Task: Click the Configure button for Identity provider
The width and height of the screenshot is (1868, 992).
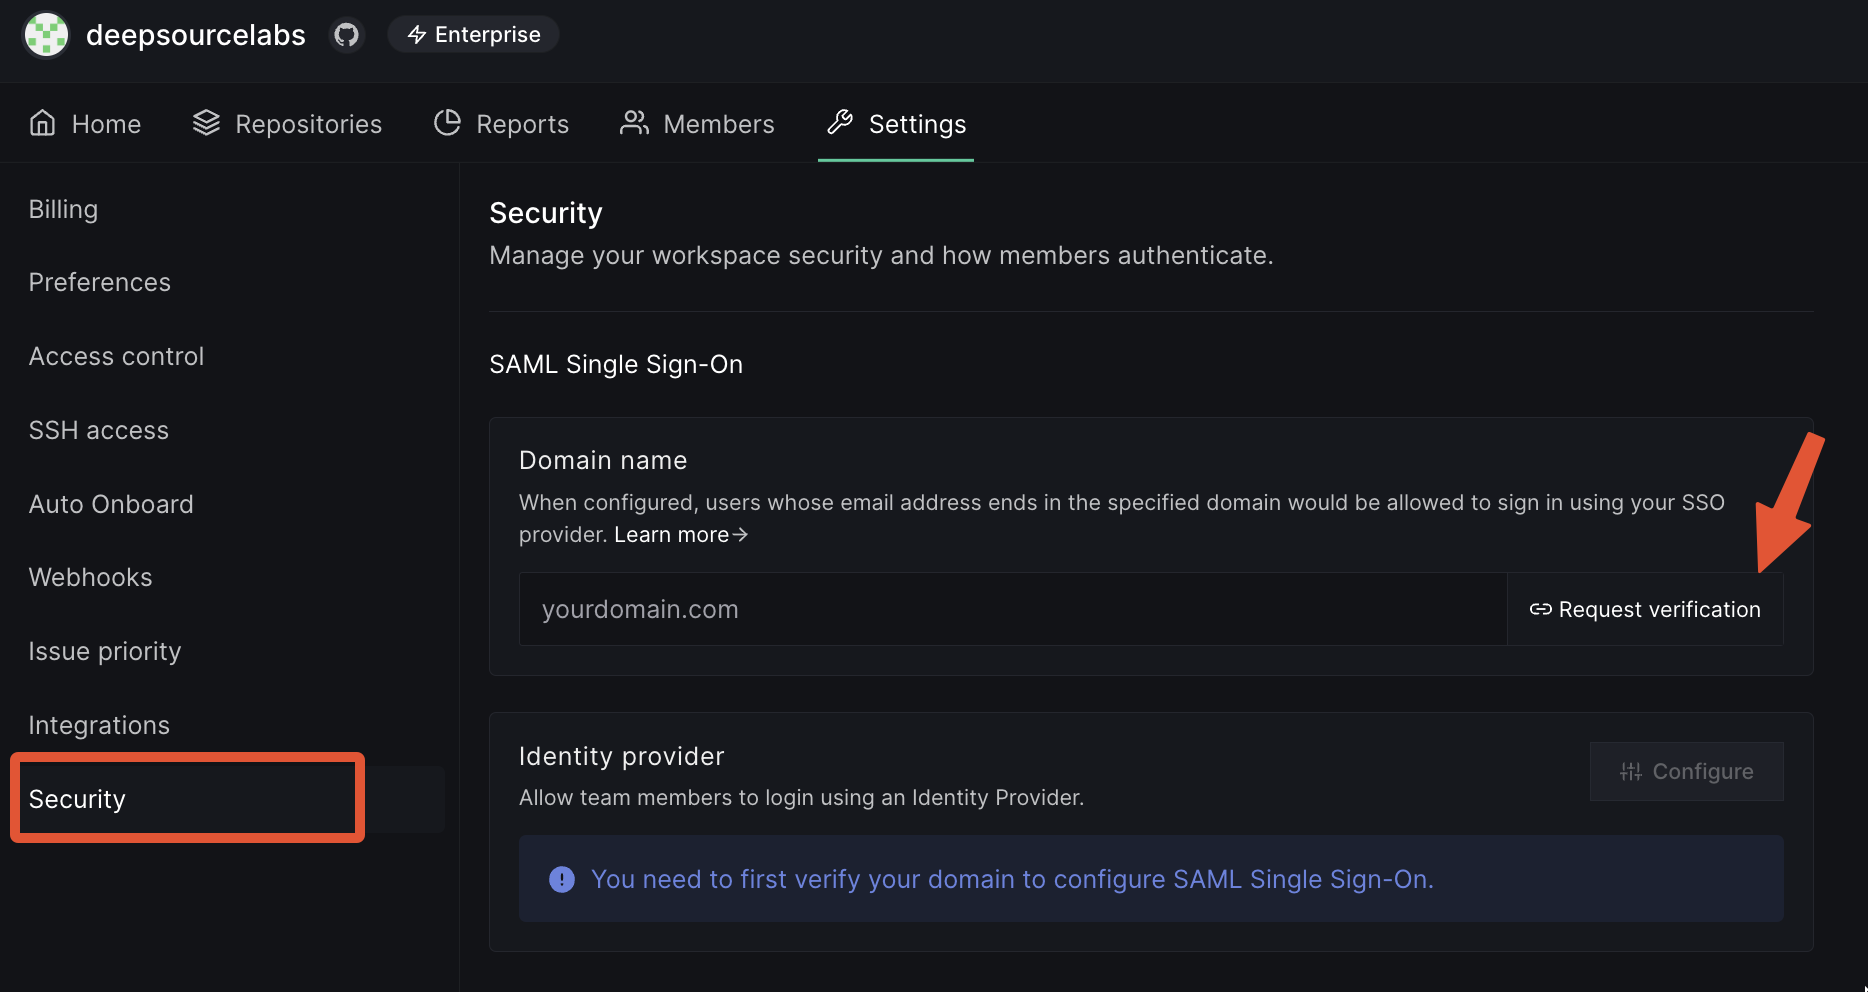Action: click(1686, 771)
